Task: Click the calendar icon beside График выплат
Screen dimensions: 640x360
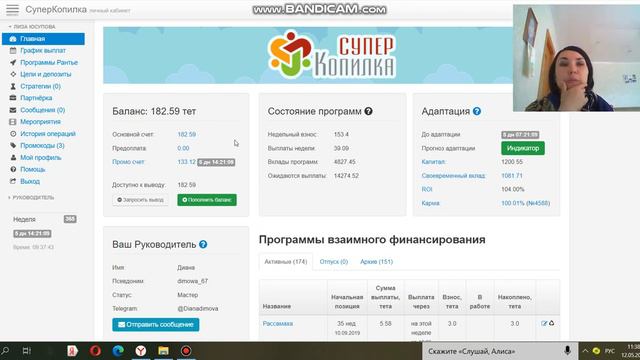Action: 13,51
